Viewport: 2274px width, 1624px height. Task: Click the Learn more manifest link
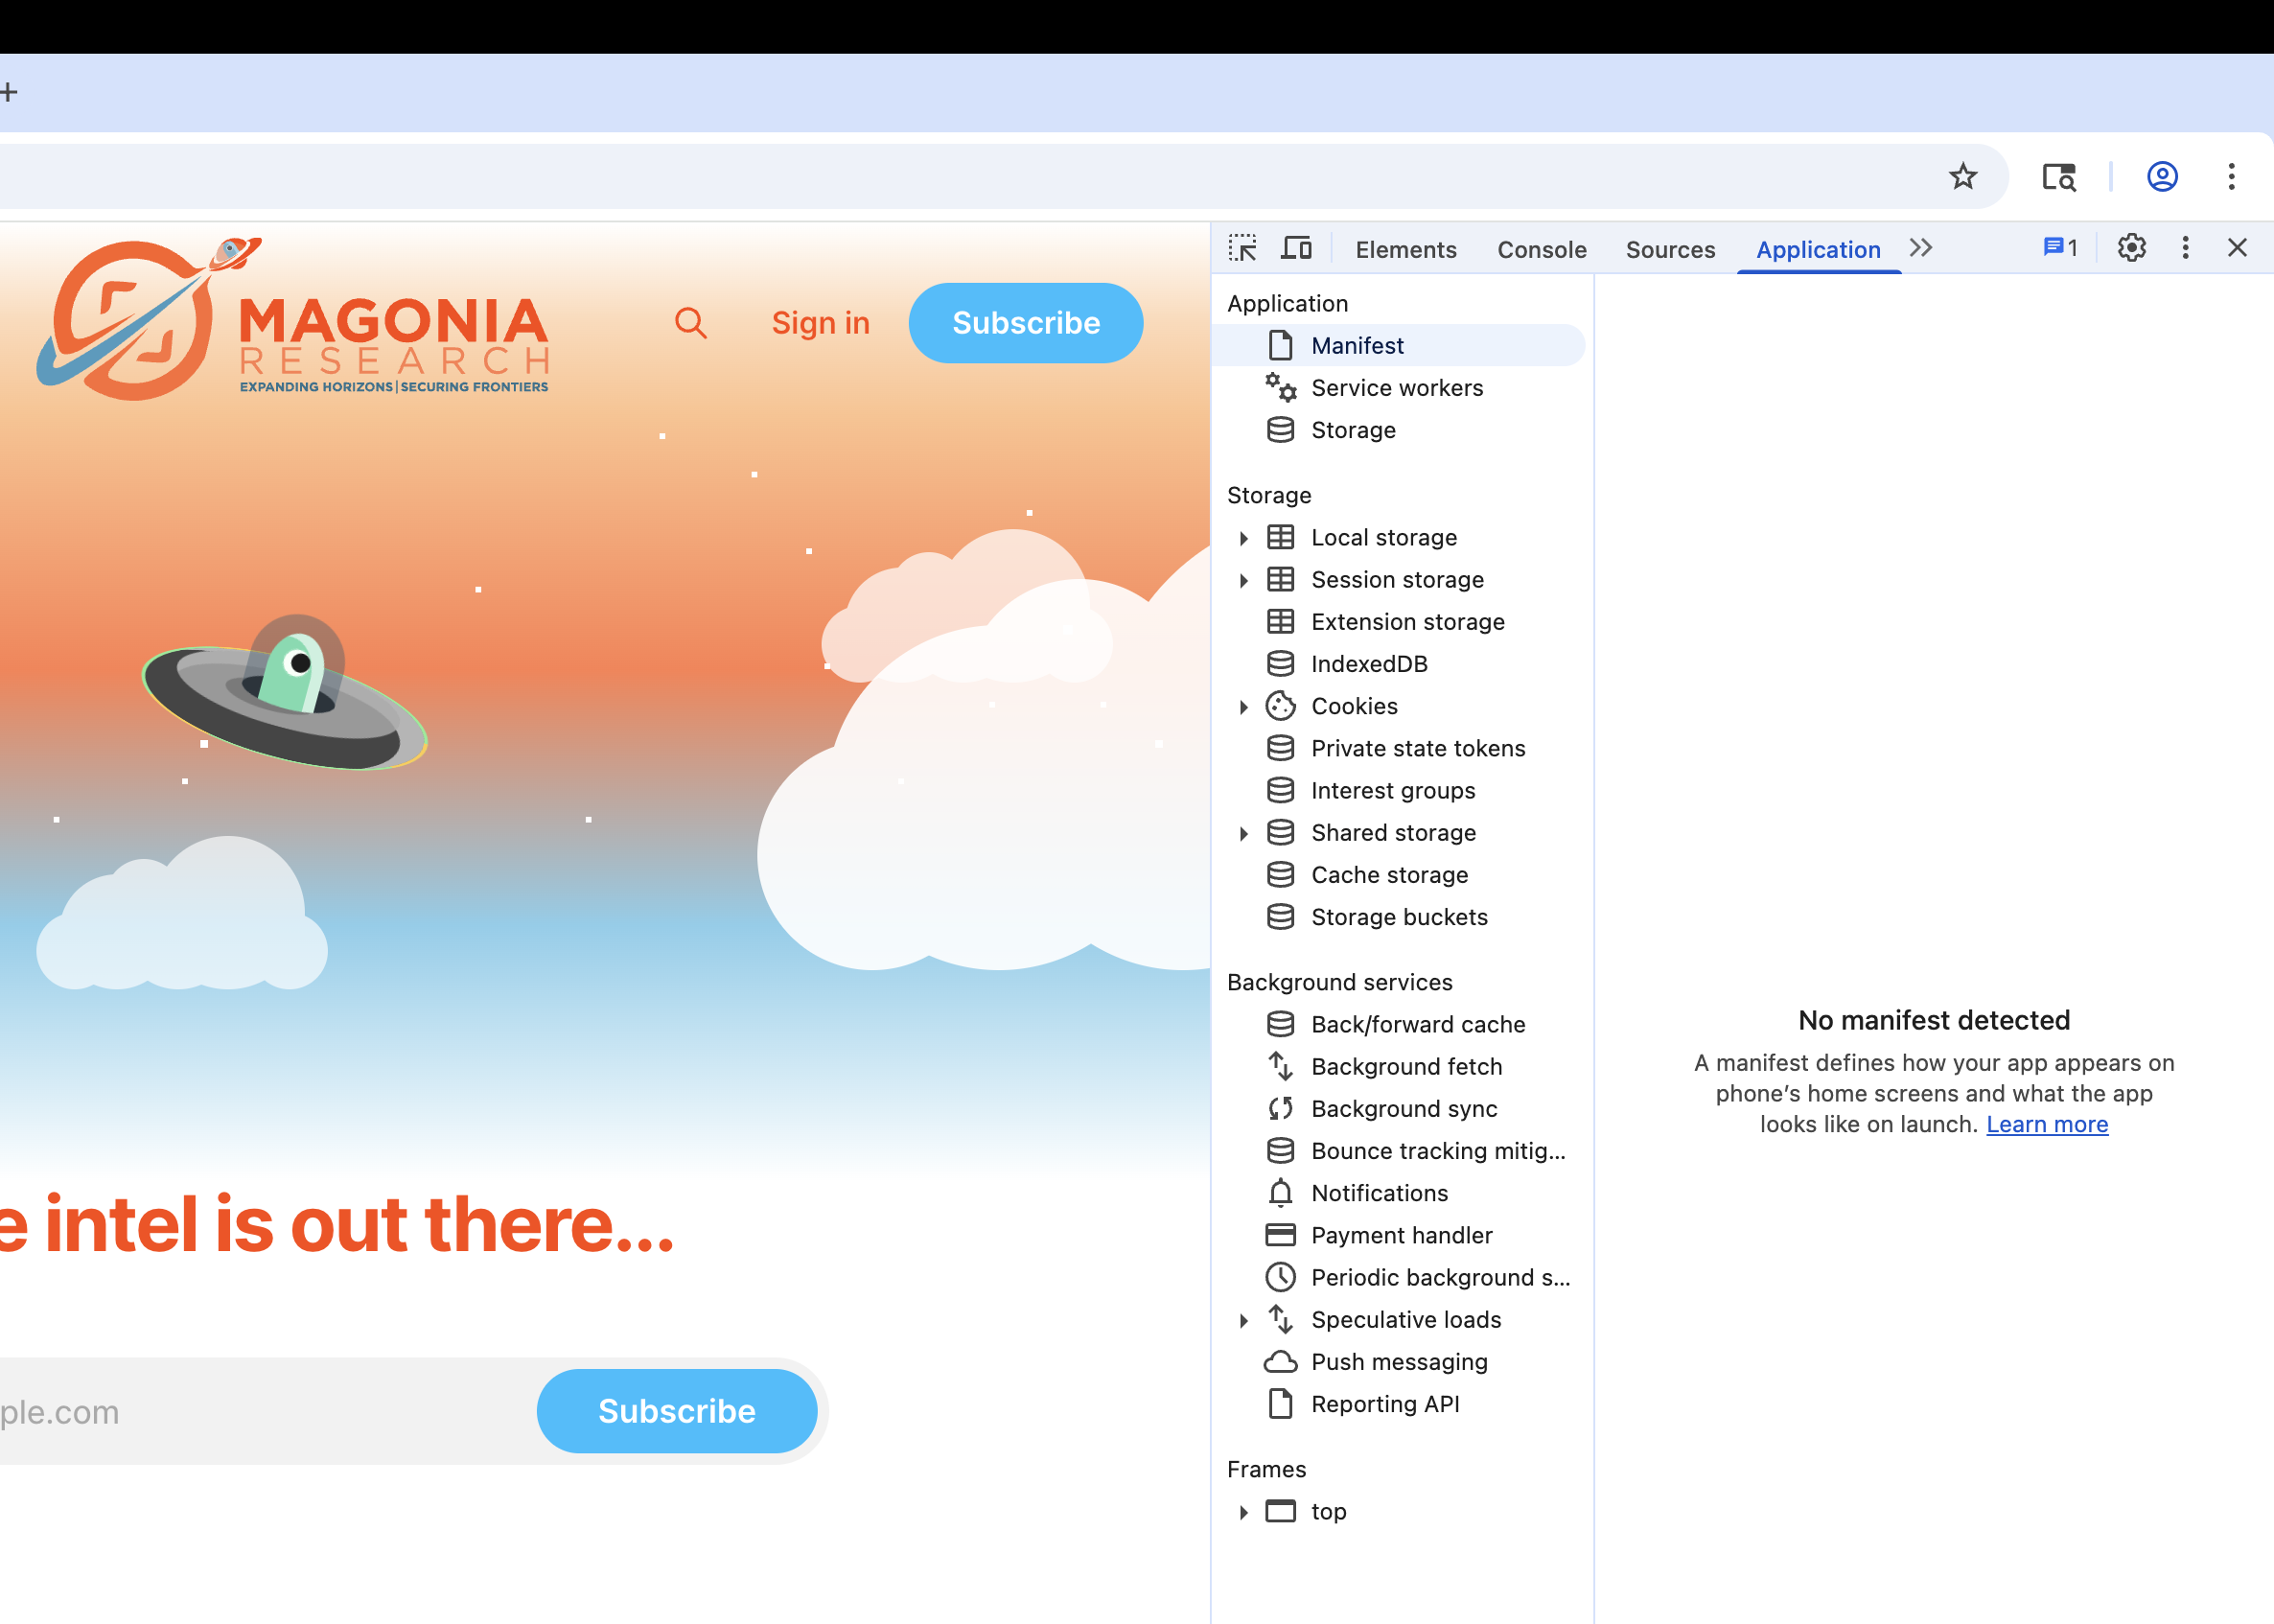(x=2046, y=1125)
